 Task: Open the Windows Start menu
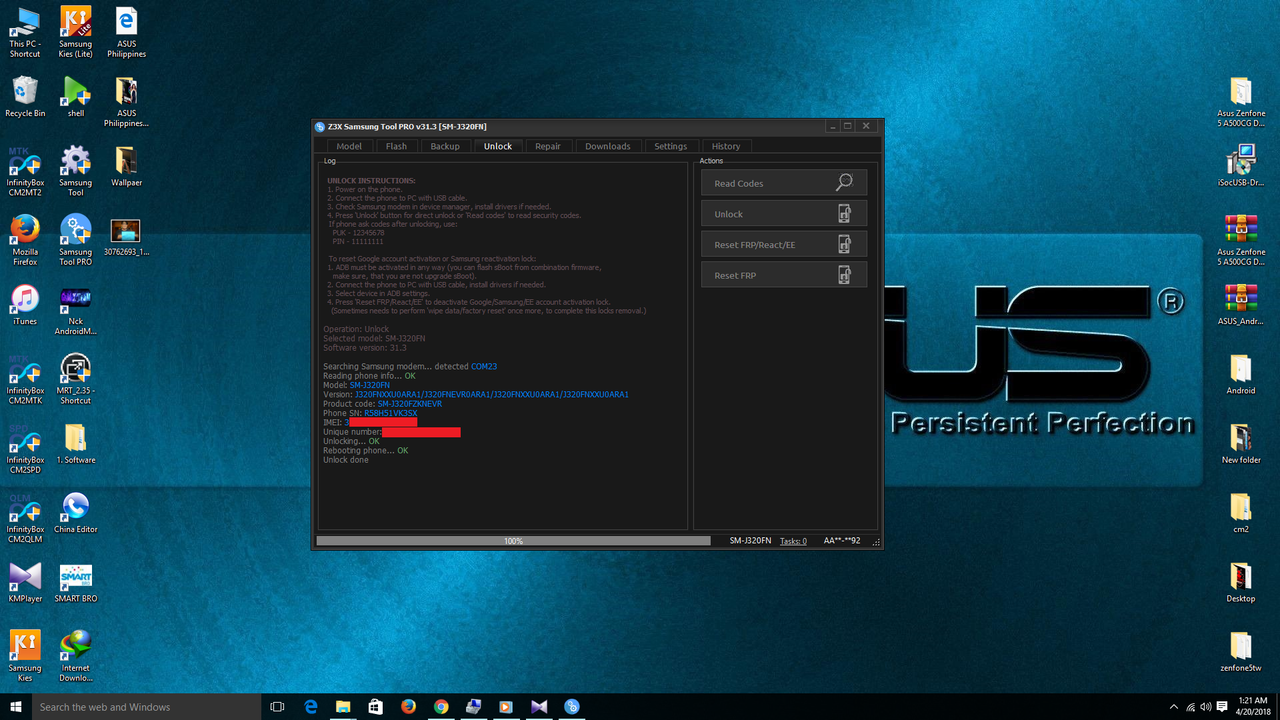tap(16, 707)
